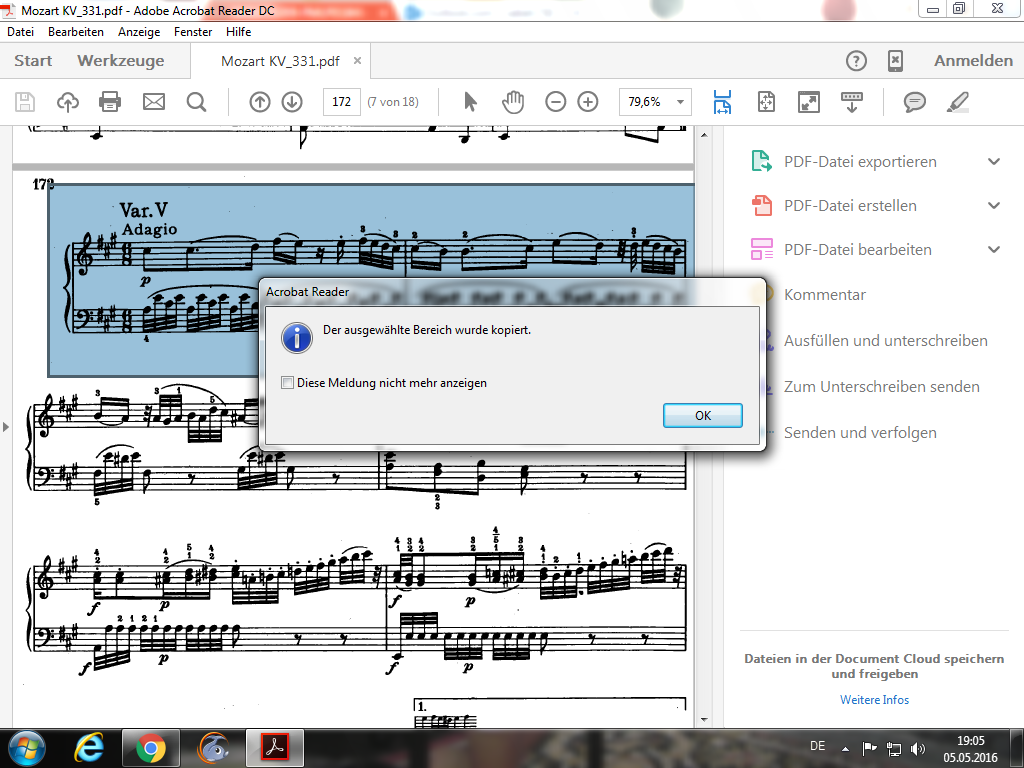The height and width of the screenshot is (768, 1024).
Task: Open the zoom percentage dropdown
Action: [x=680, y=102]
